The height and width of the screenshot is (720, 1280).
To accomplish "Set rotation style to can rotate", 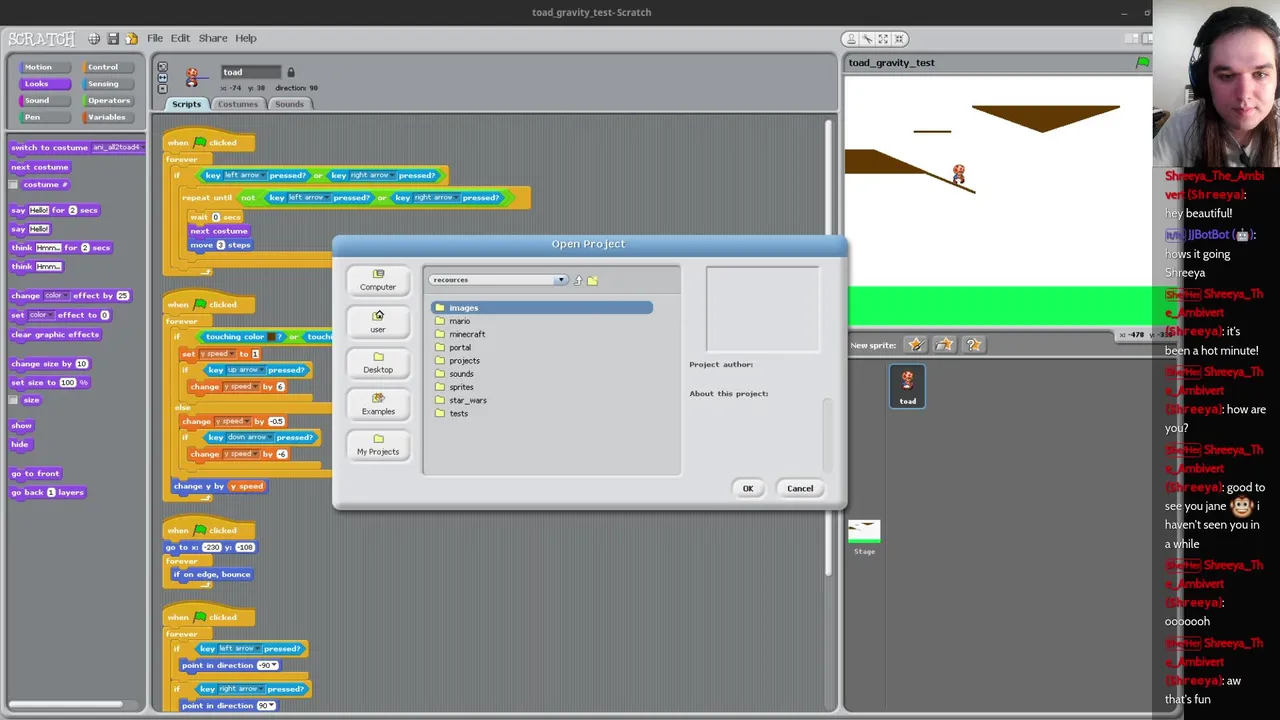I will (x=162, y=67).
